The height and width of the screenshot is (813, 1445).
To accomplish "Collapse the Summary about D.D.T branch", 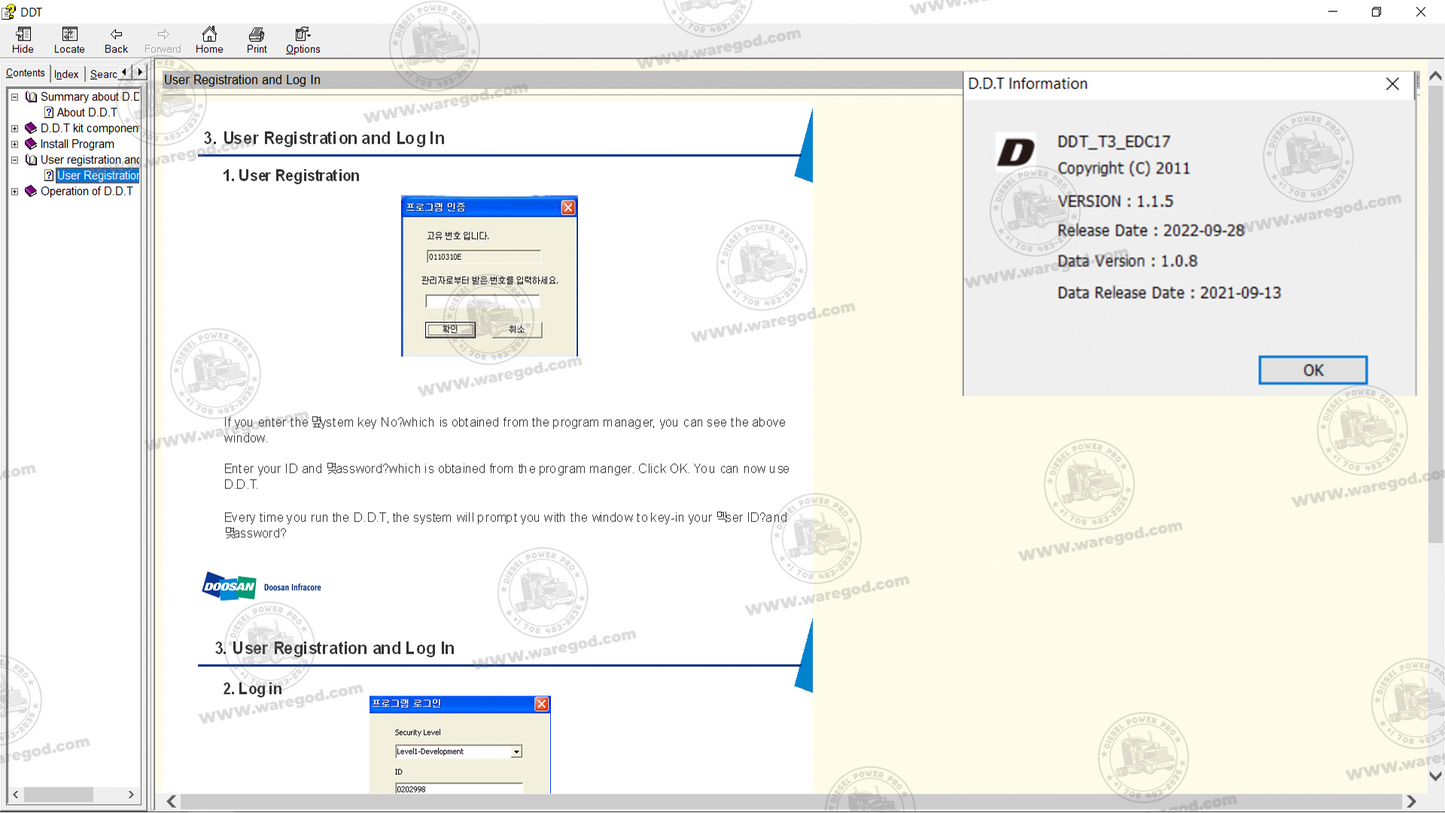I will [x=13, y=96].
